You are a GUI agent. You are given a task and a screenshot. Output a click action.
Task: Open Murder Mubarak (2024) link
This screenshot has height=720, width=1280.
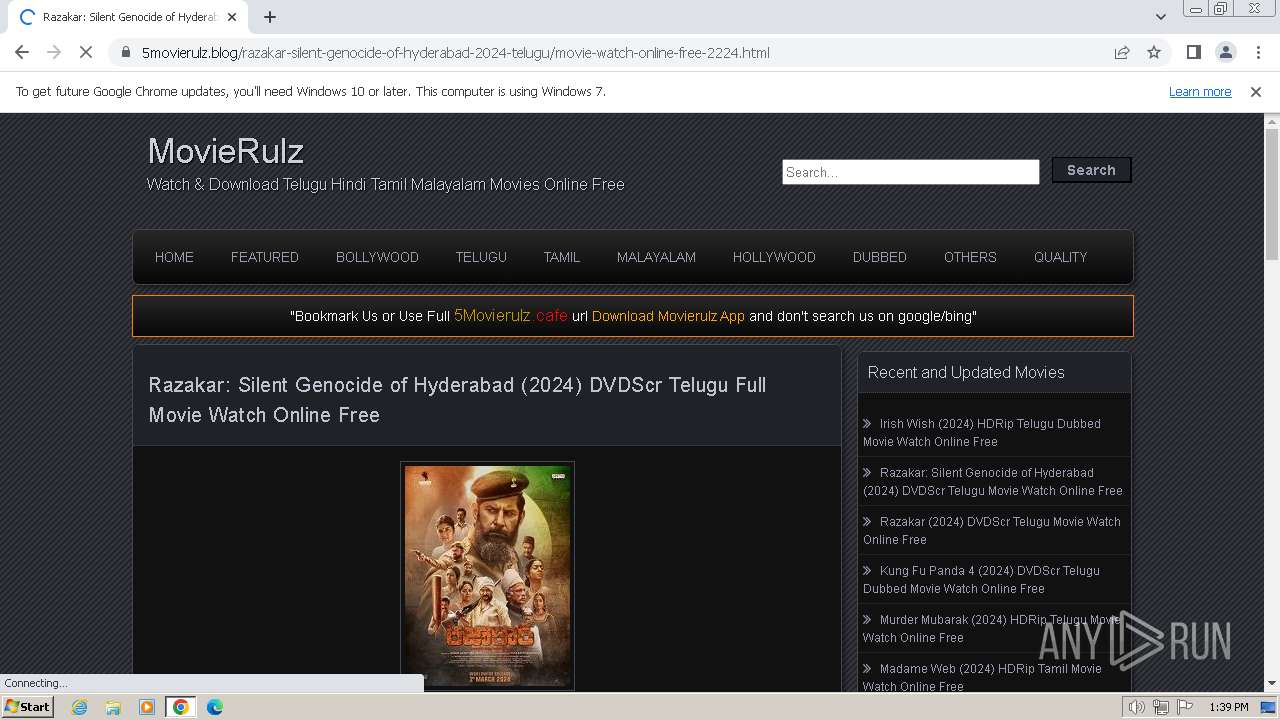[x=992, y=628]
